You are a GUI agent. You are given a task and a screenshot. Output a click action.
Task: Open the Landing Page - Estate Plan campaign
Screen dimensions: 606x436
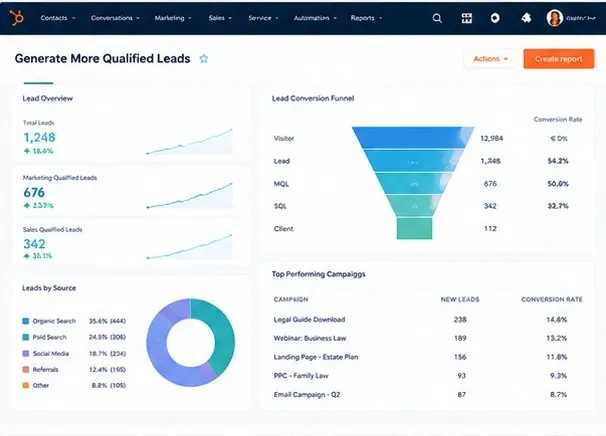(x=316, y=357)
